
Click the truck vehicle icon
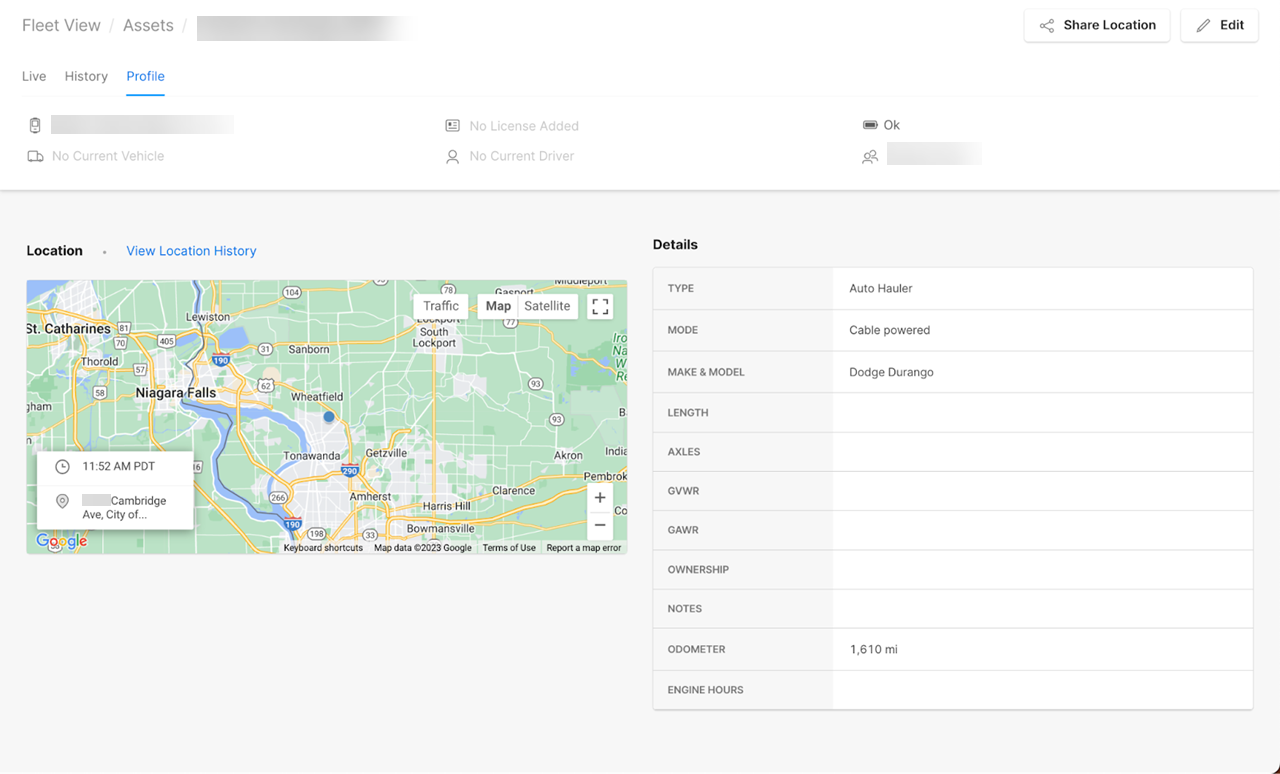36,156
